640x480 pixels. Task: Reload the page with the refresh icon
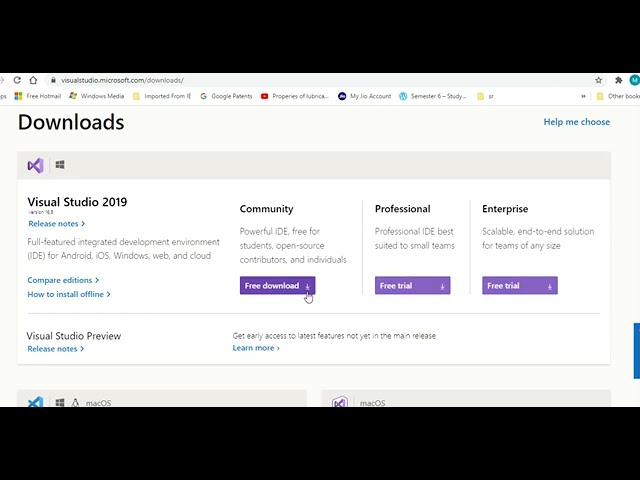[17, 80]
